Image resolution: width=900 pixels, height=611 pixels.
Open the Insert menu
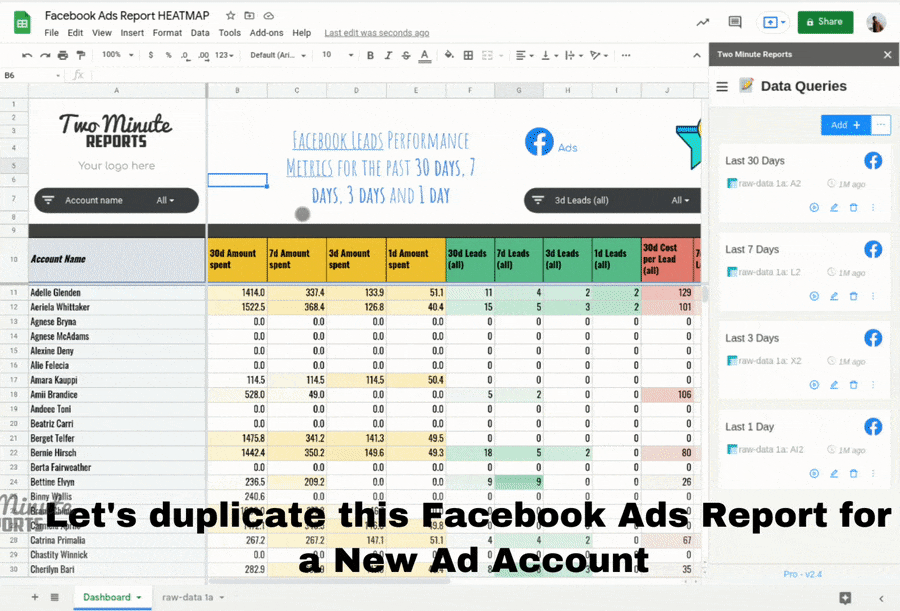point(132,33)
